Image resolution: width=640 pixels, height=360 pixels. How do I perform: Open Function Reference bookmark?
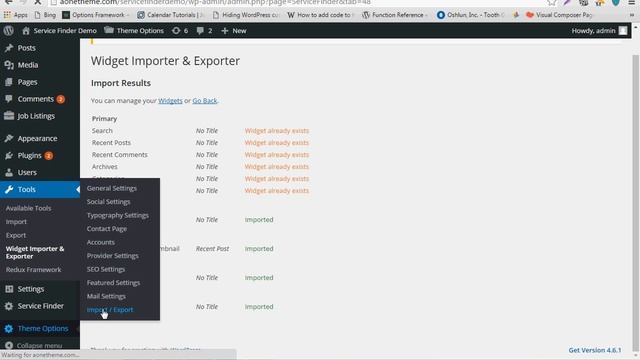395,15
